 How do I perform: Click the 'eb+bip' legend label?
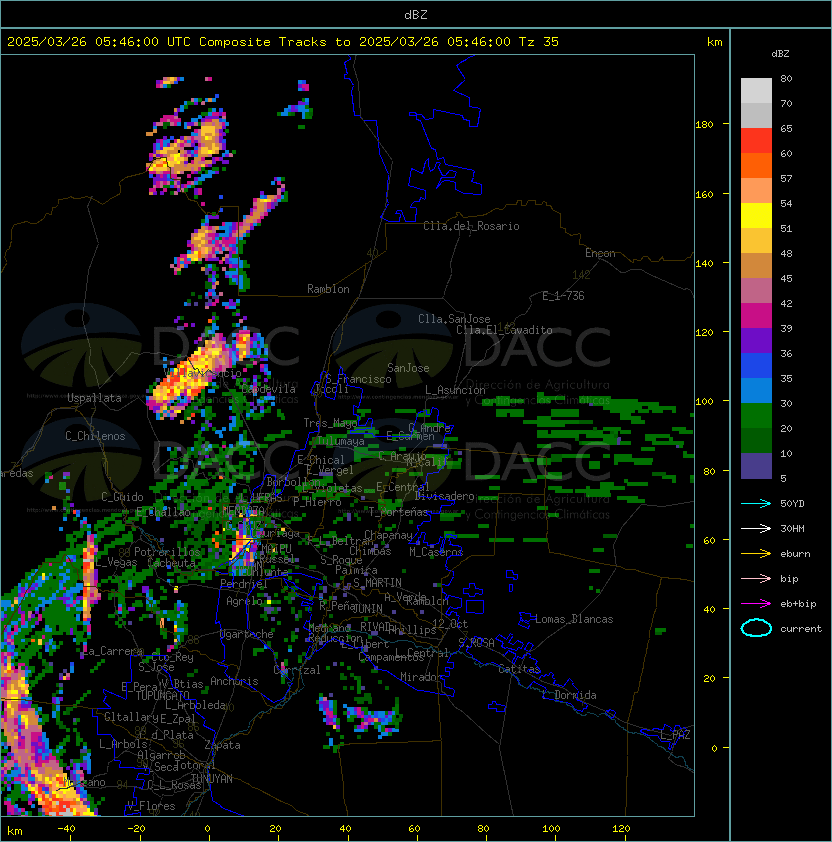point(798,604)
